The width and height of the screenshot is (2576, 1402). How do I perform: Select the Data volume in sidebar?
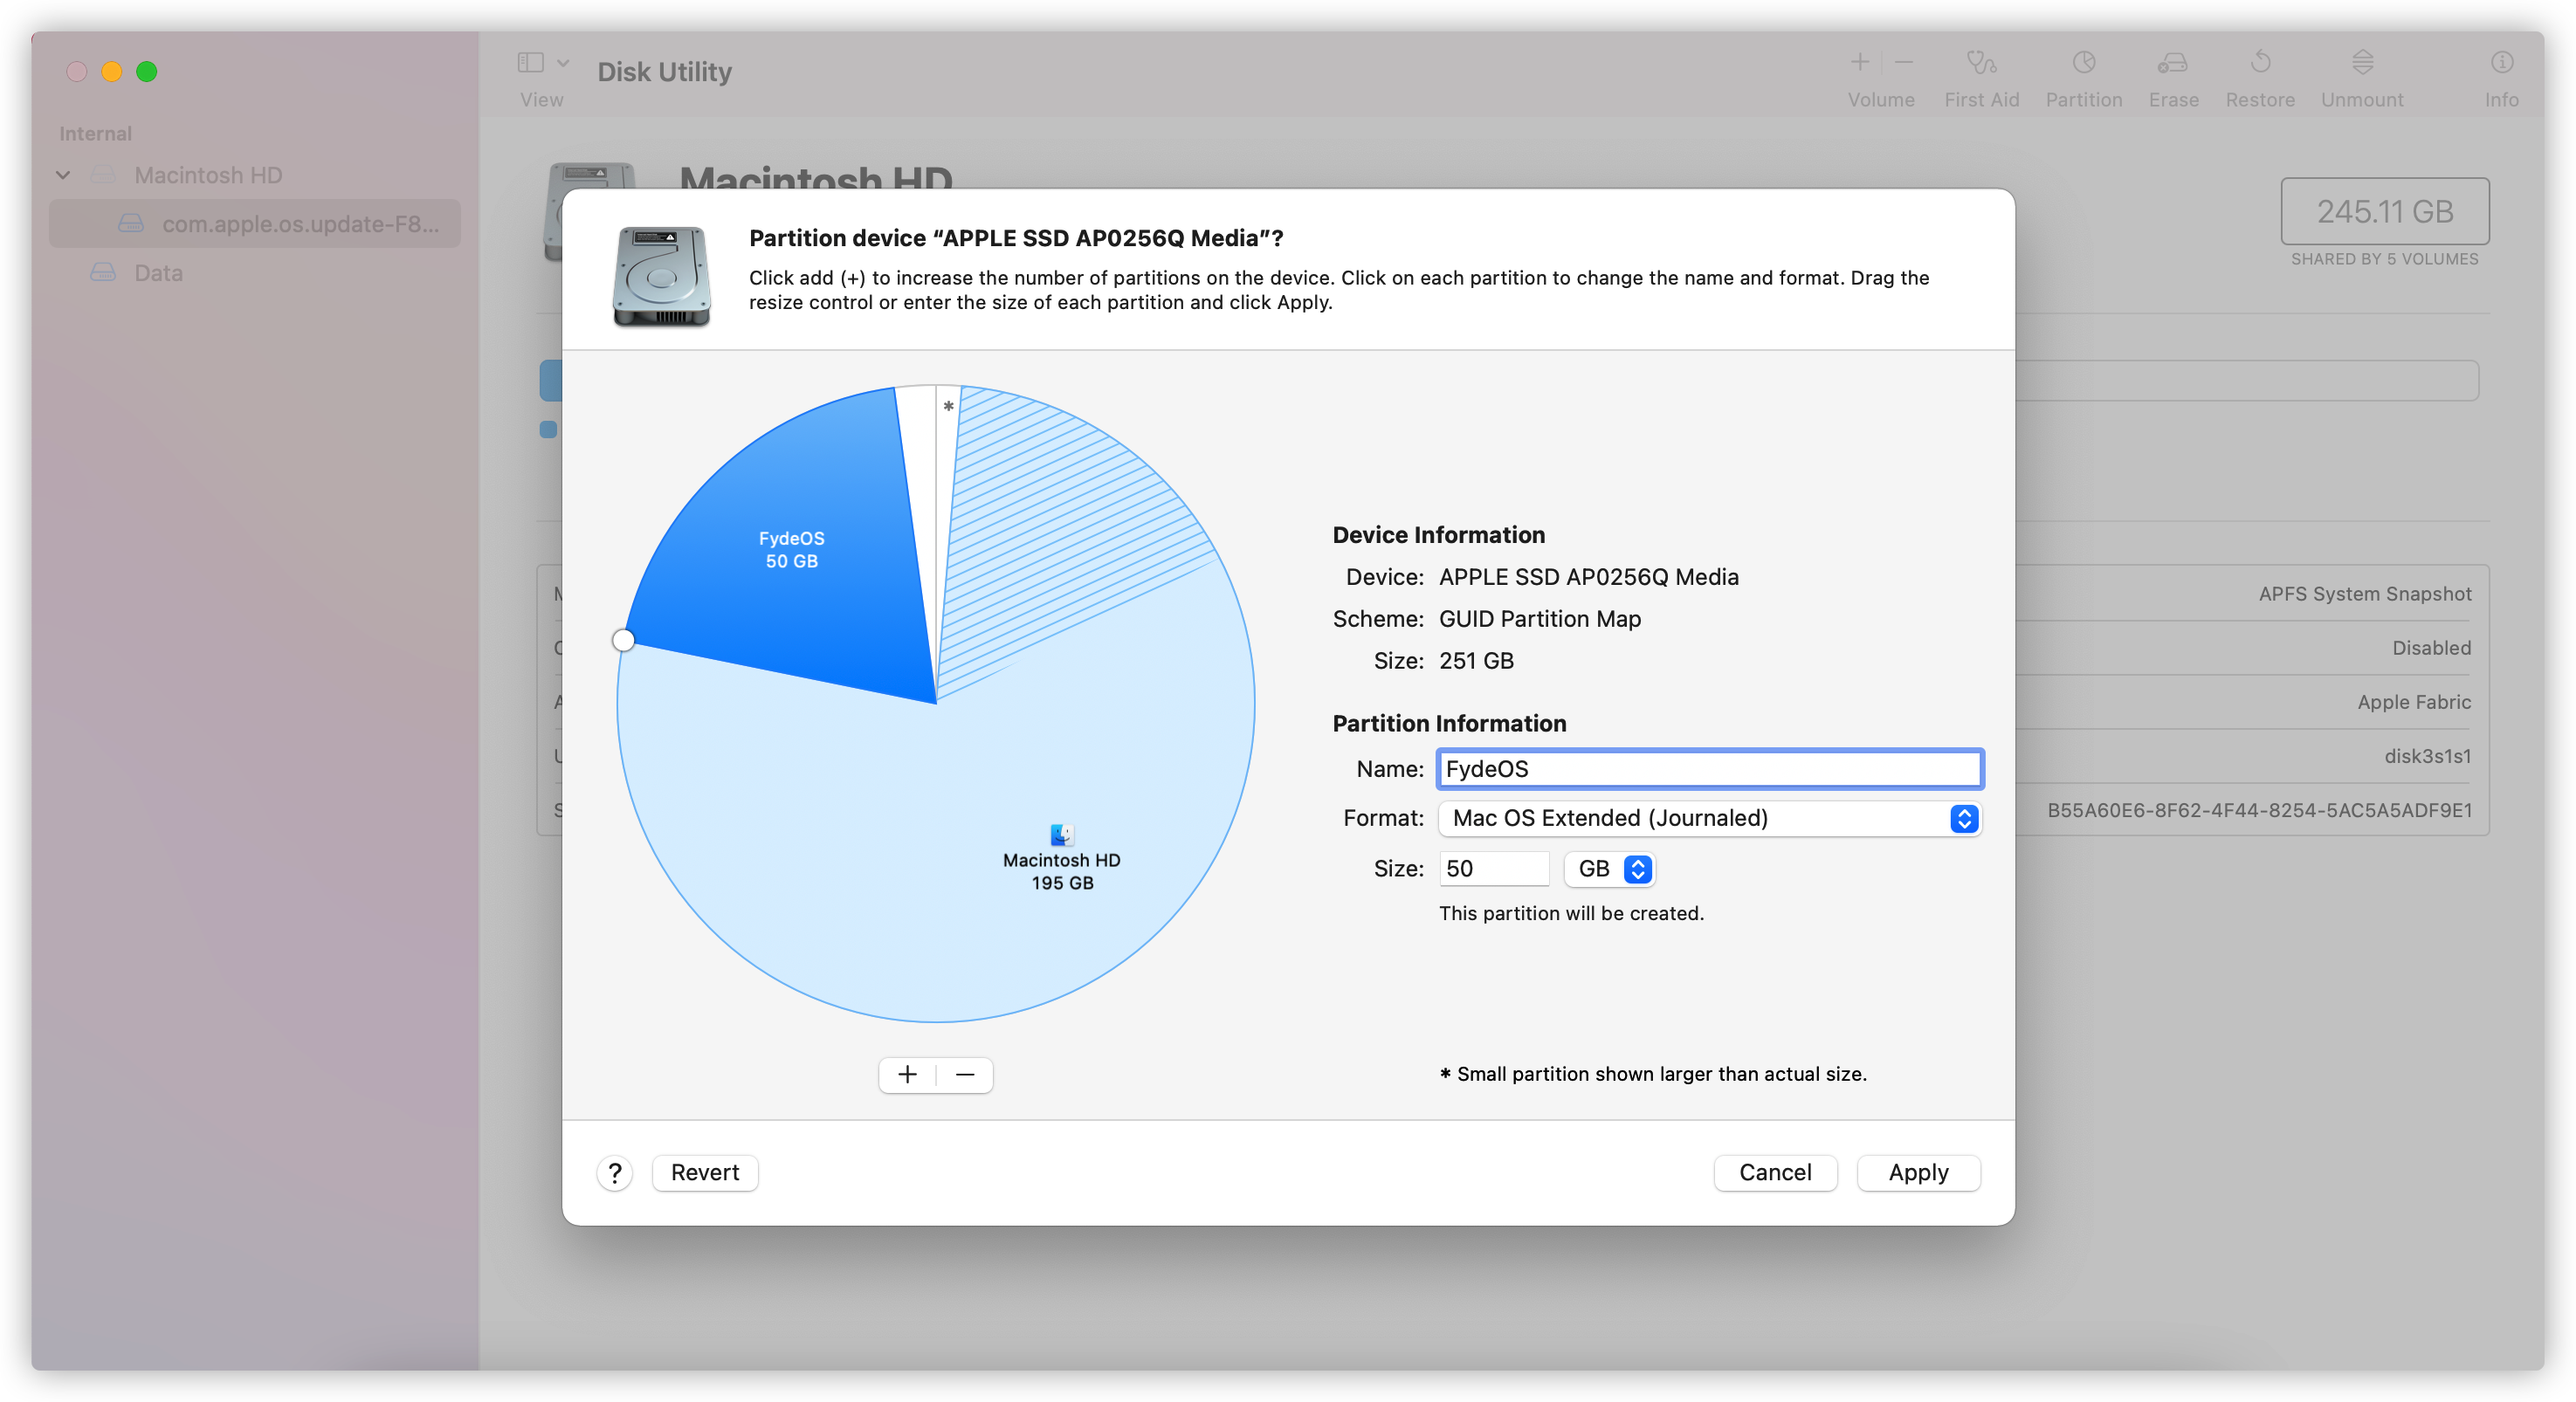click(158, 272)
